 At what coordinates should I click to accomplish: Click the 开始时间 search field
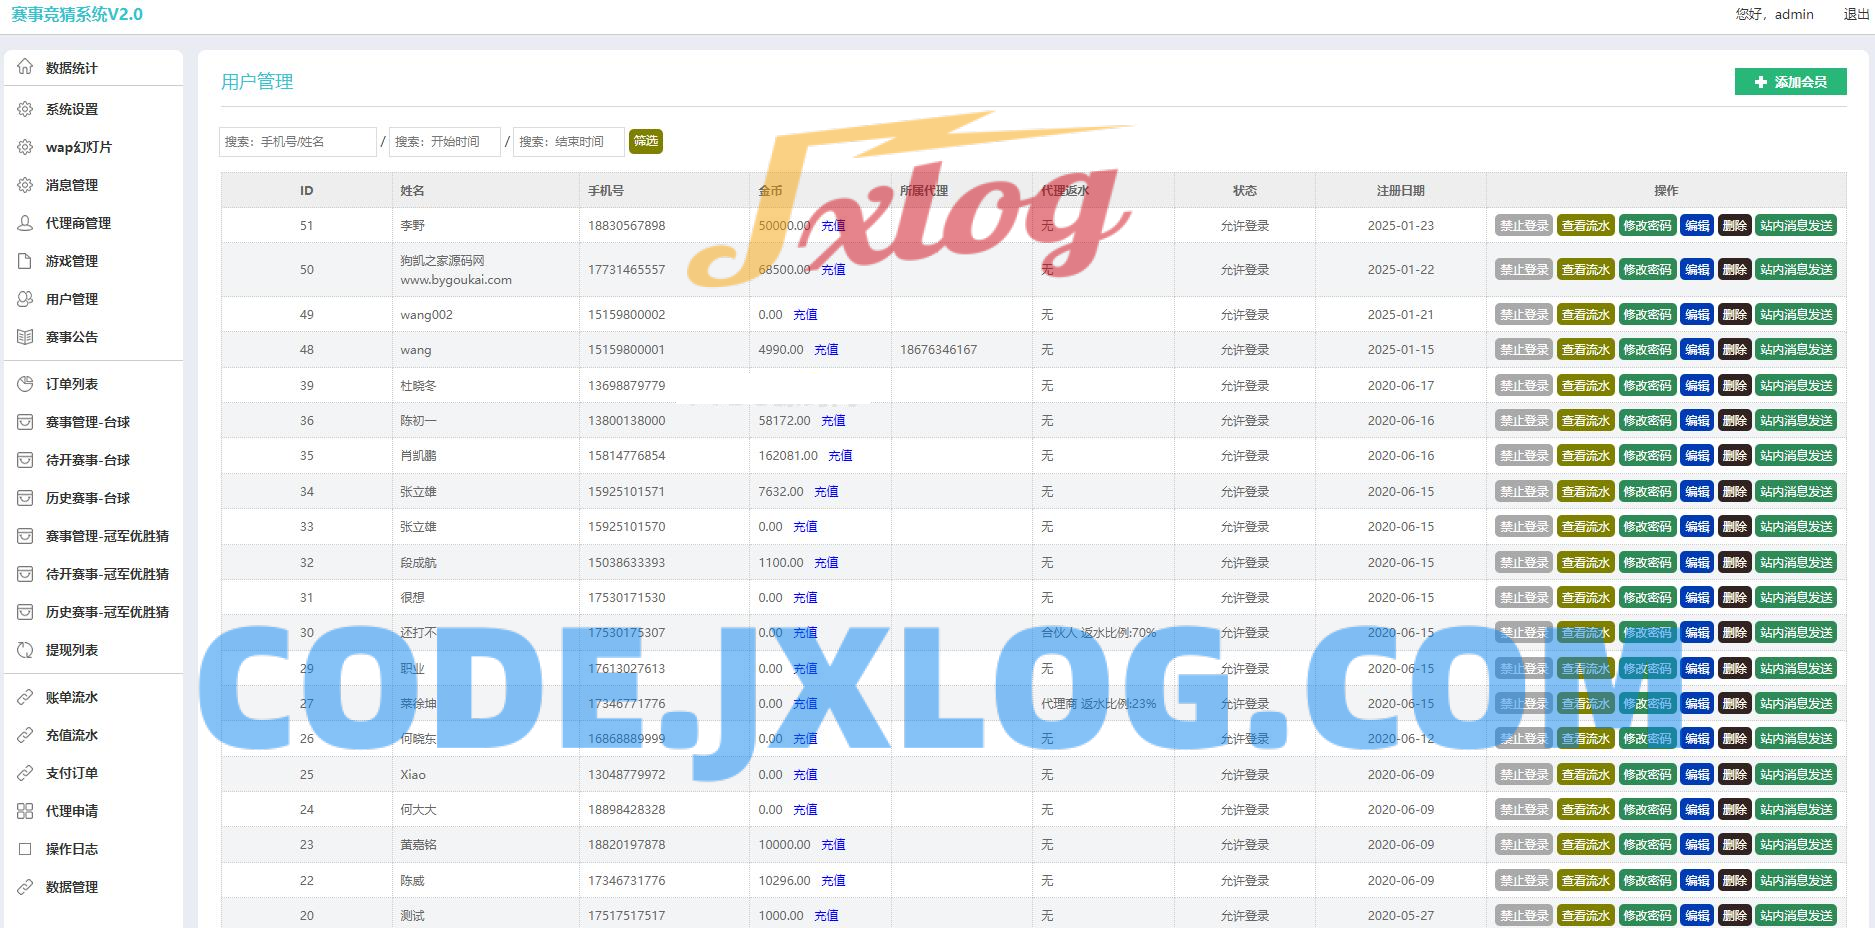[444, 142]
